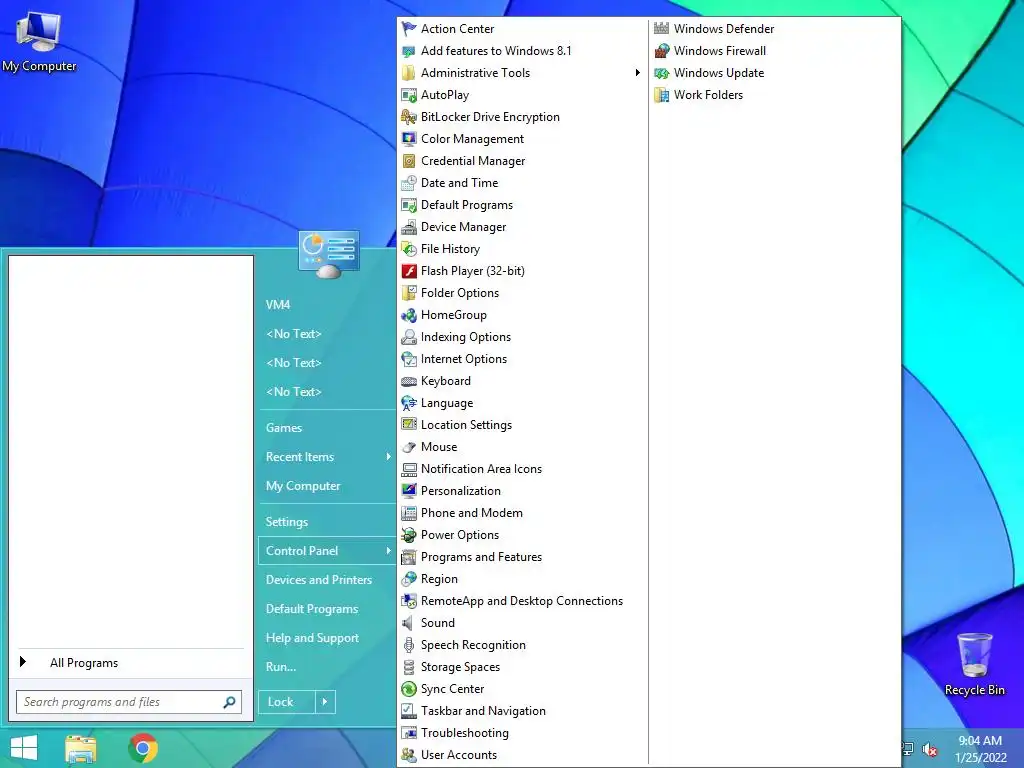This screenshot has width=1024, height=768.
Task: Click the Internet Options icon
Action: click(409, 359)
